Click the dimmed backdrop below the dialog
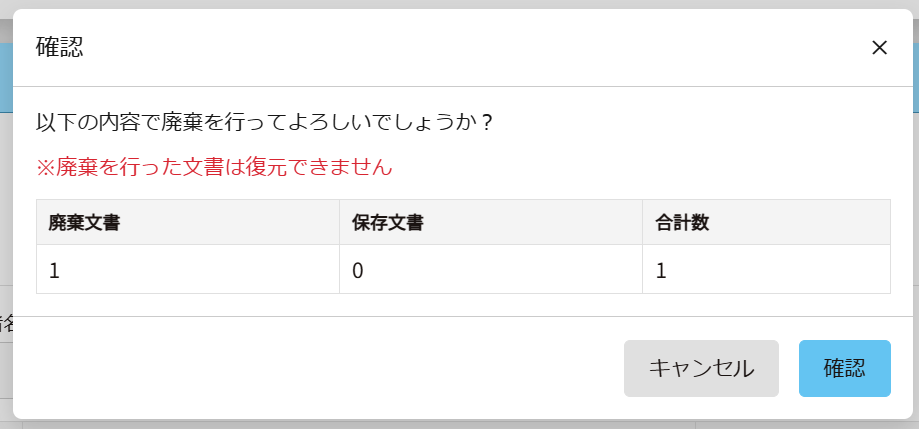This screenshot has width=919, height=429. pos(460,424)
